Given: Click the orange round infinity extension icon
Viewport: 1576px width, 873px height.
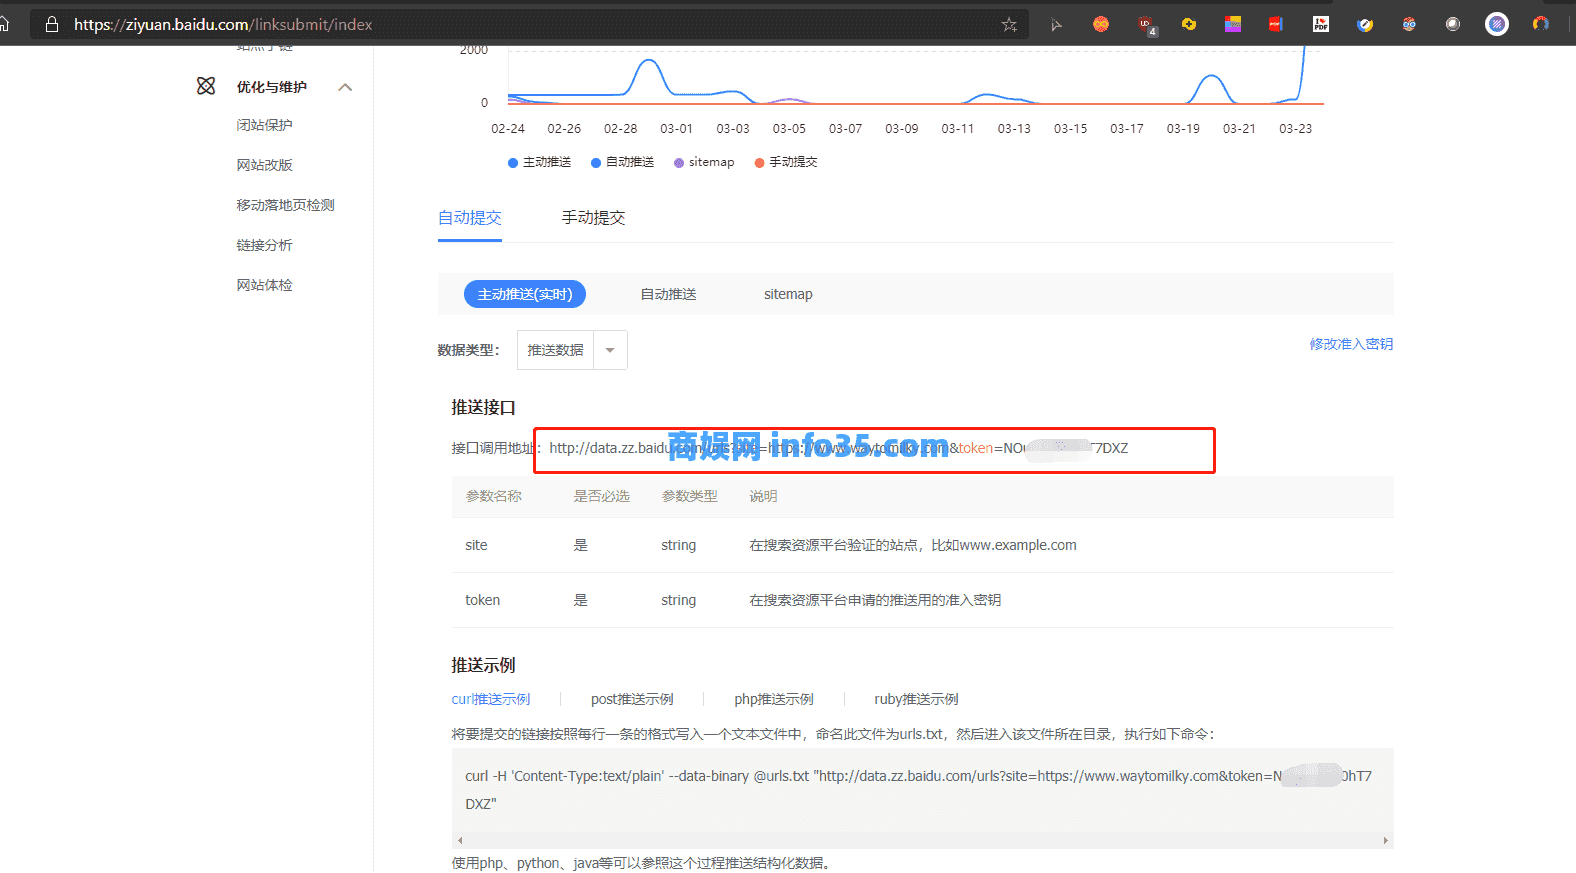Looking at the screenshot, I should tap(1101, 24).
